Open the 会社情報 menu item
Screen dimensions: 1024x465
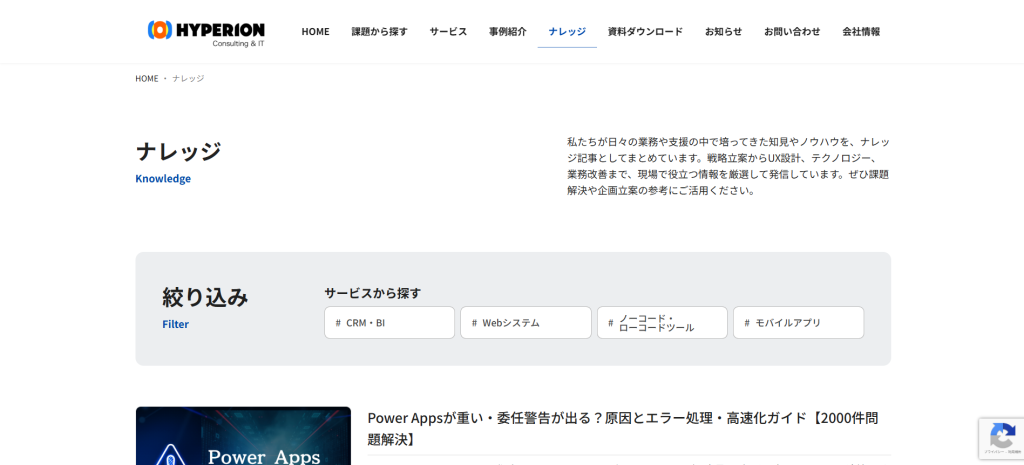pos(861,31)
